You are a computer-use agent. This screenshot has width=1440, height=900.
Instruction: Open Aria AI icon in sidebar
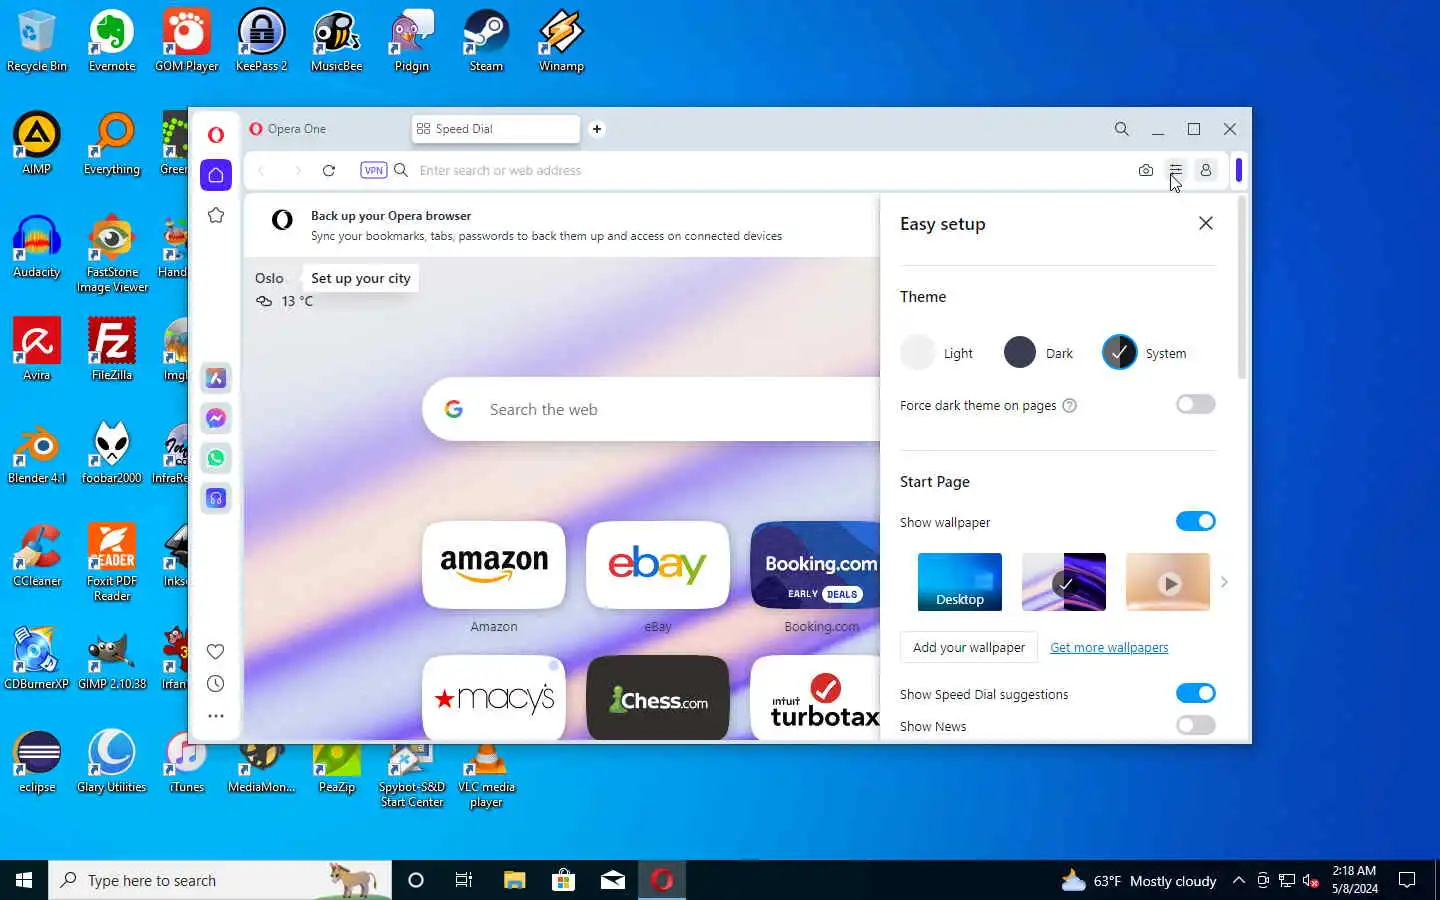(216, 378)
